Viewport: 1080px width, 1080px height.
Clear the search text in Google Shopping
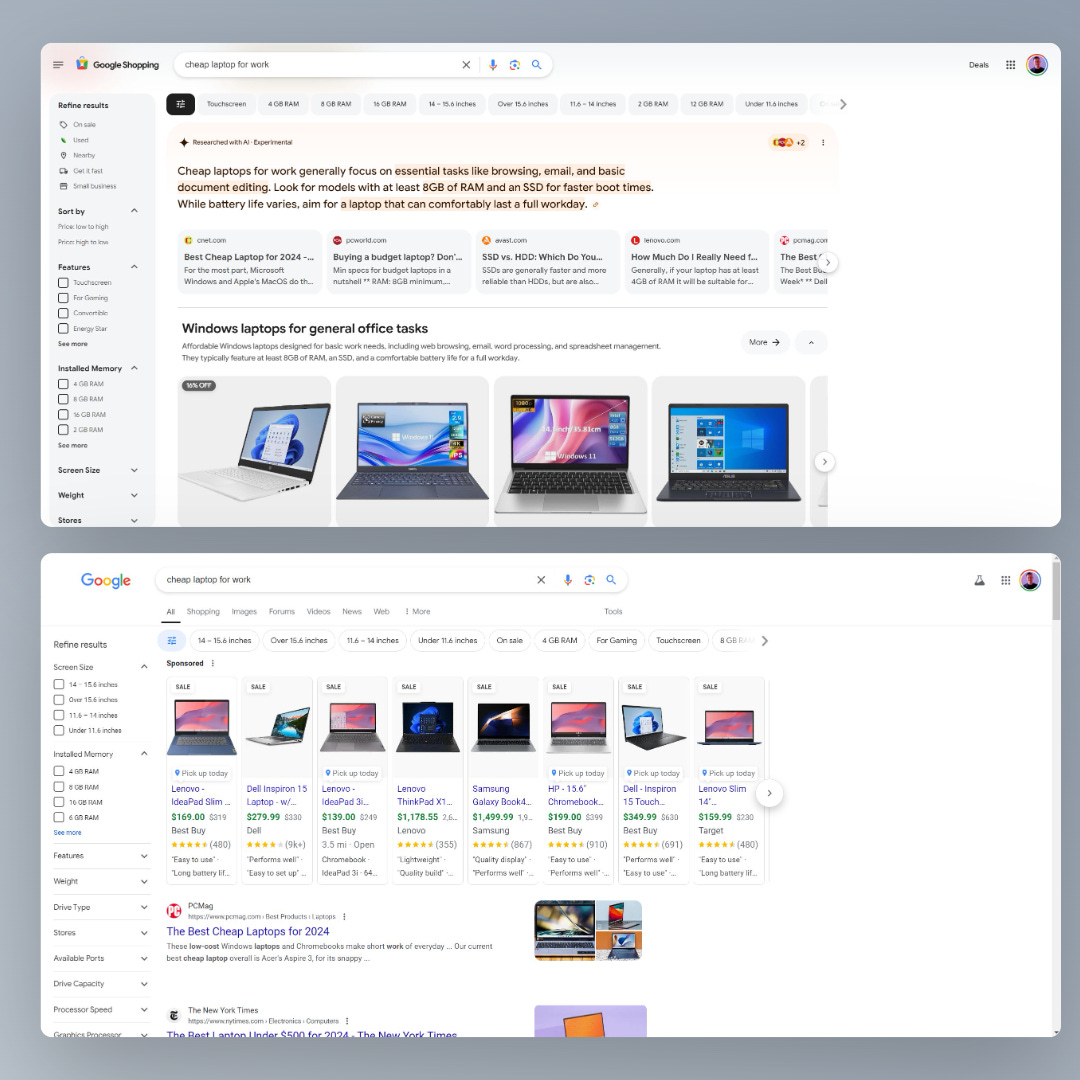[466, 65]
